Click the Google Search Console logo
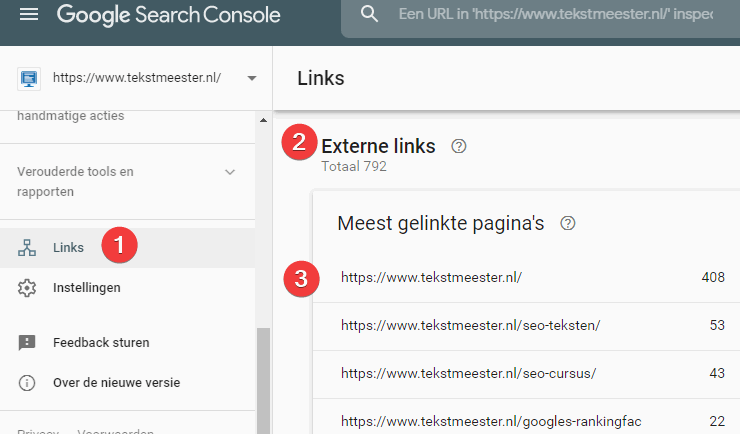This screenshot has width=740, height=434. coord(168,15)
